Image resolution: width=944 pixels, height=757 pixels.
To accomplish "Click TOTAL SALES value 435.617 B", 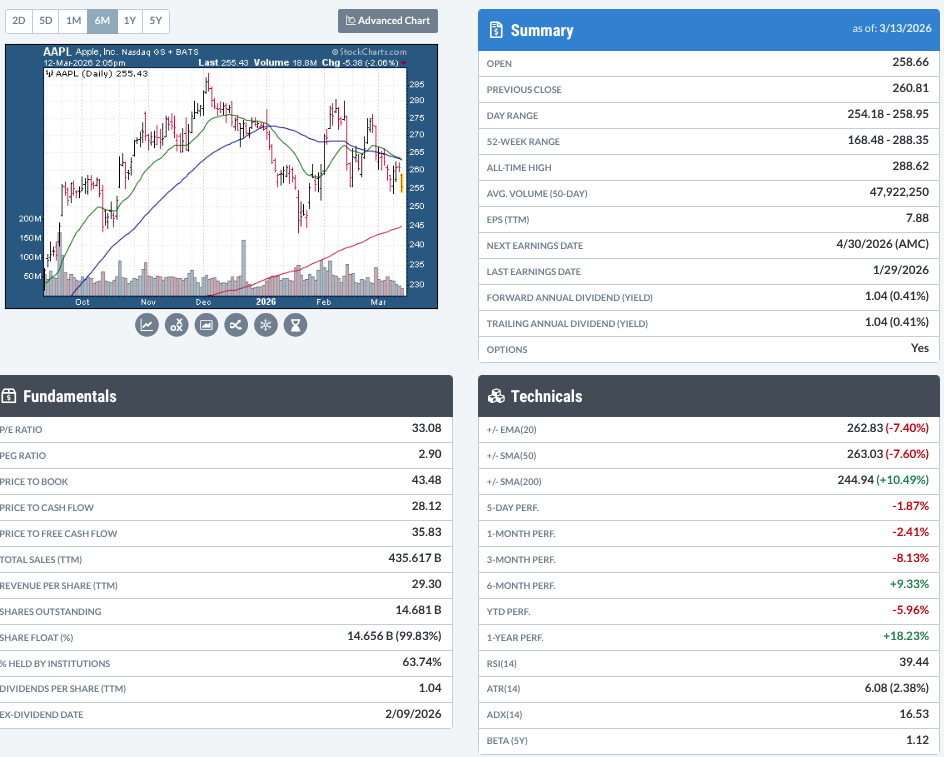I will [415, 558].
